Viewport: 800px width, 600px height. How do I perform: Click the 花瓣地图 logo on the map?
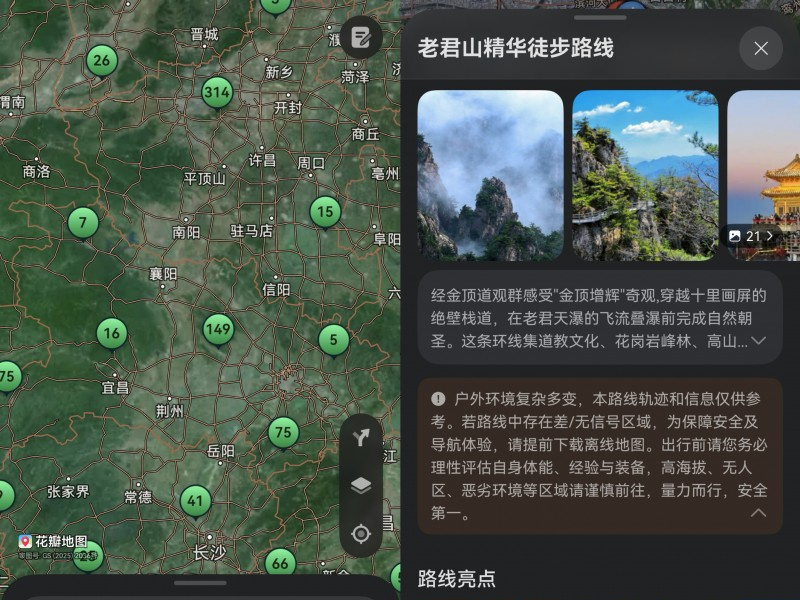[53, 541]
